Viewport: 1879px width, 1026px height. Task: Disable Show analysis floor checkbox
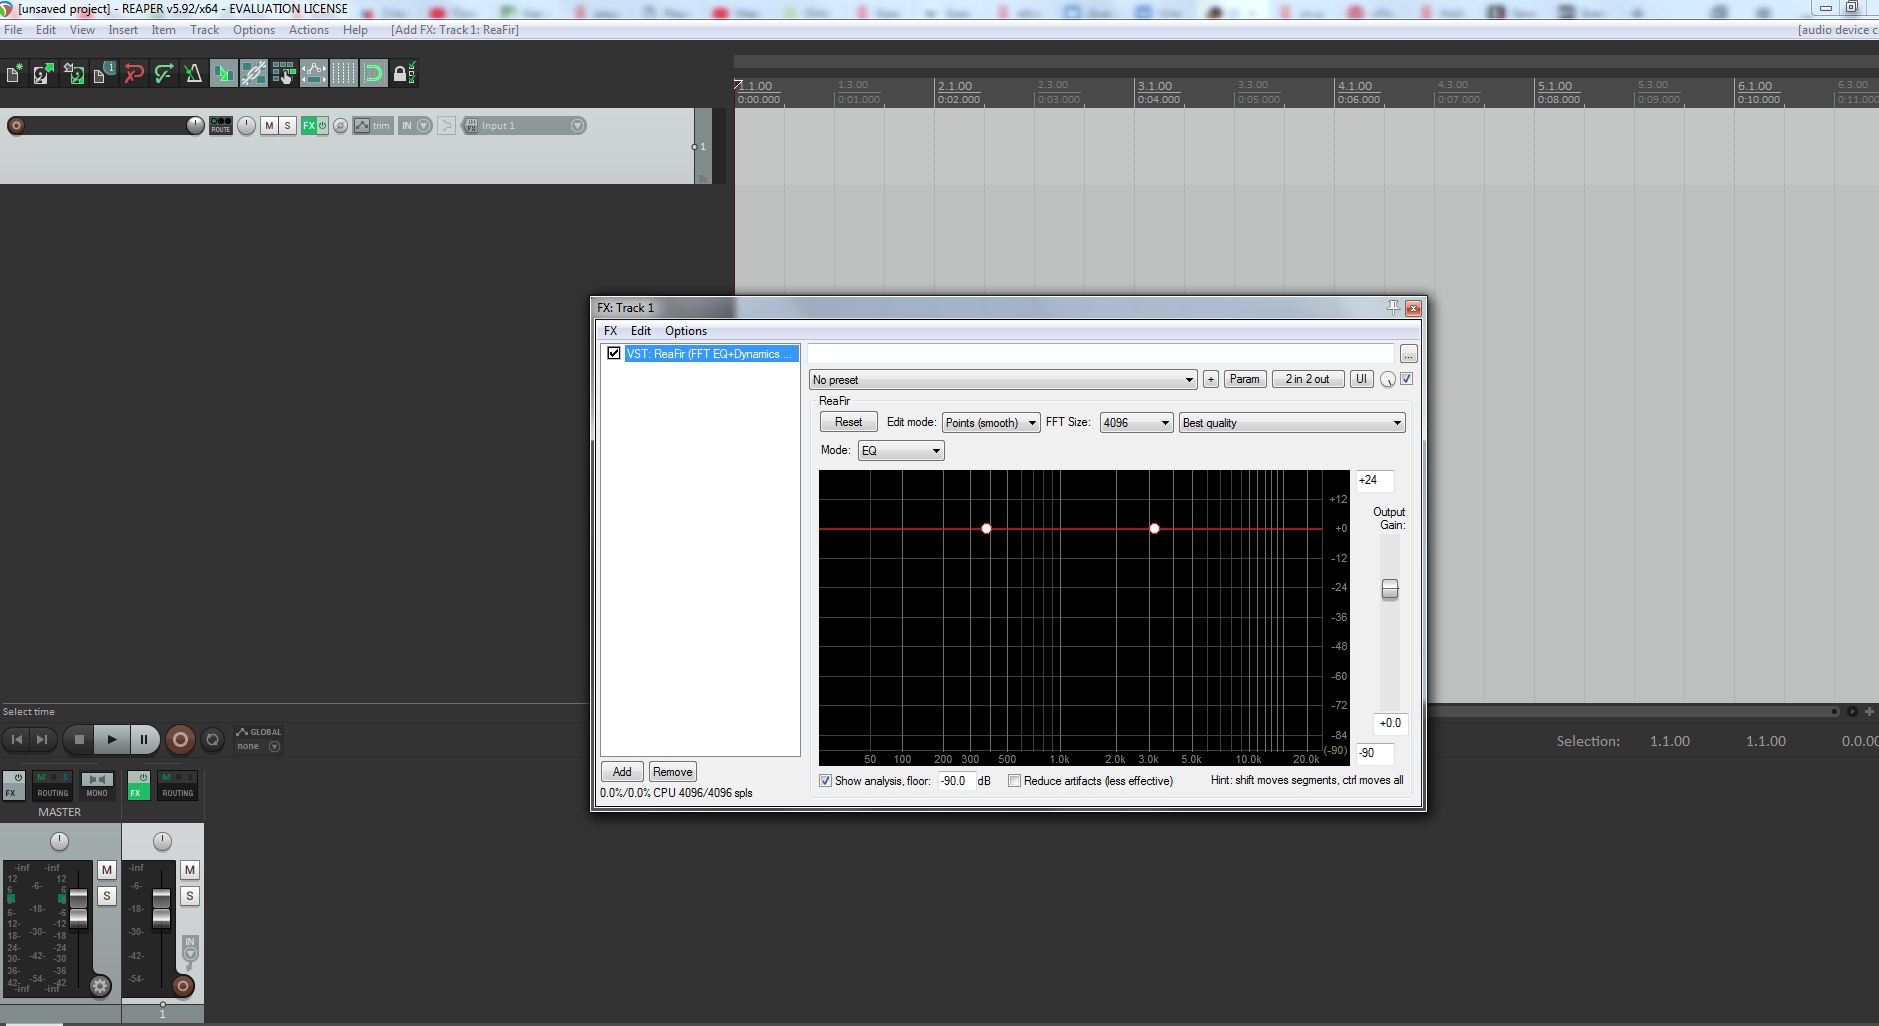pos(825,781)
